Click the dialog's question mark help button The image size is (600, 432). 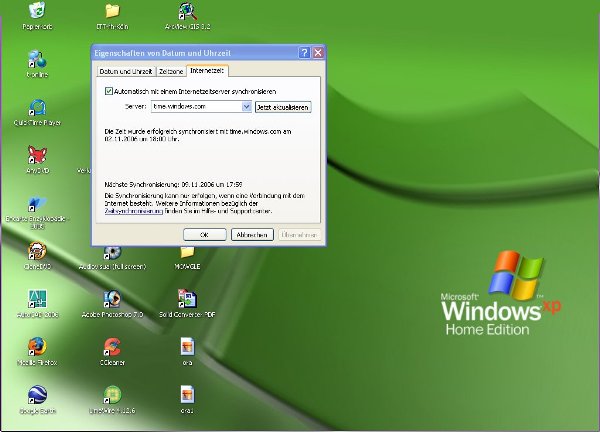304,53
